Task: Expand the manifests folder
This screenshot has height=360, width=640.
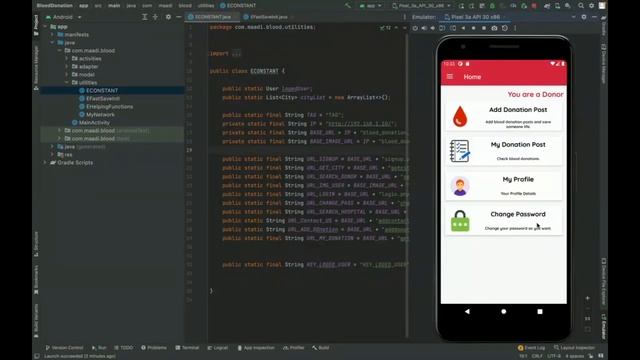Action: click(x=52, y=35)
